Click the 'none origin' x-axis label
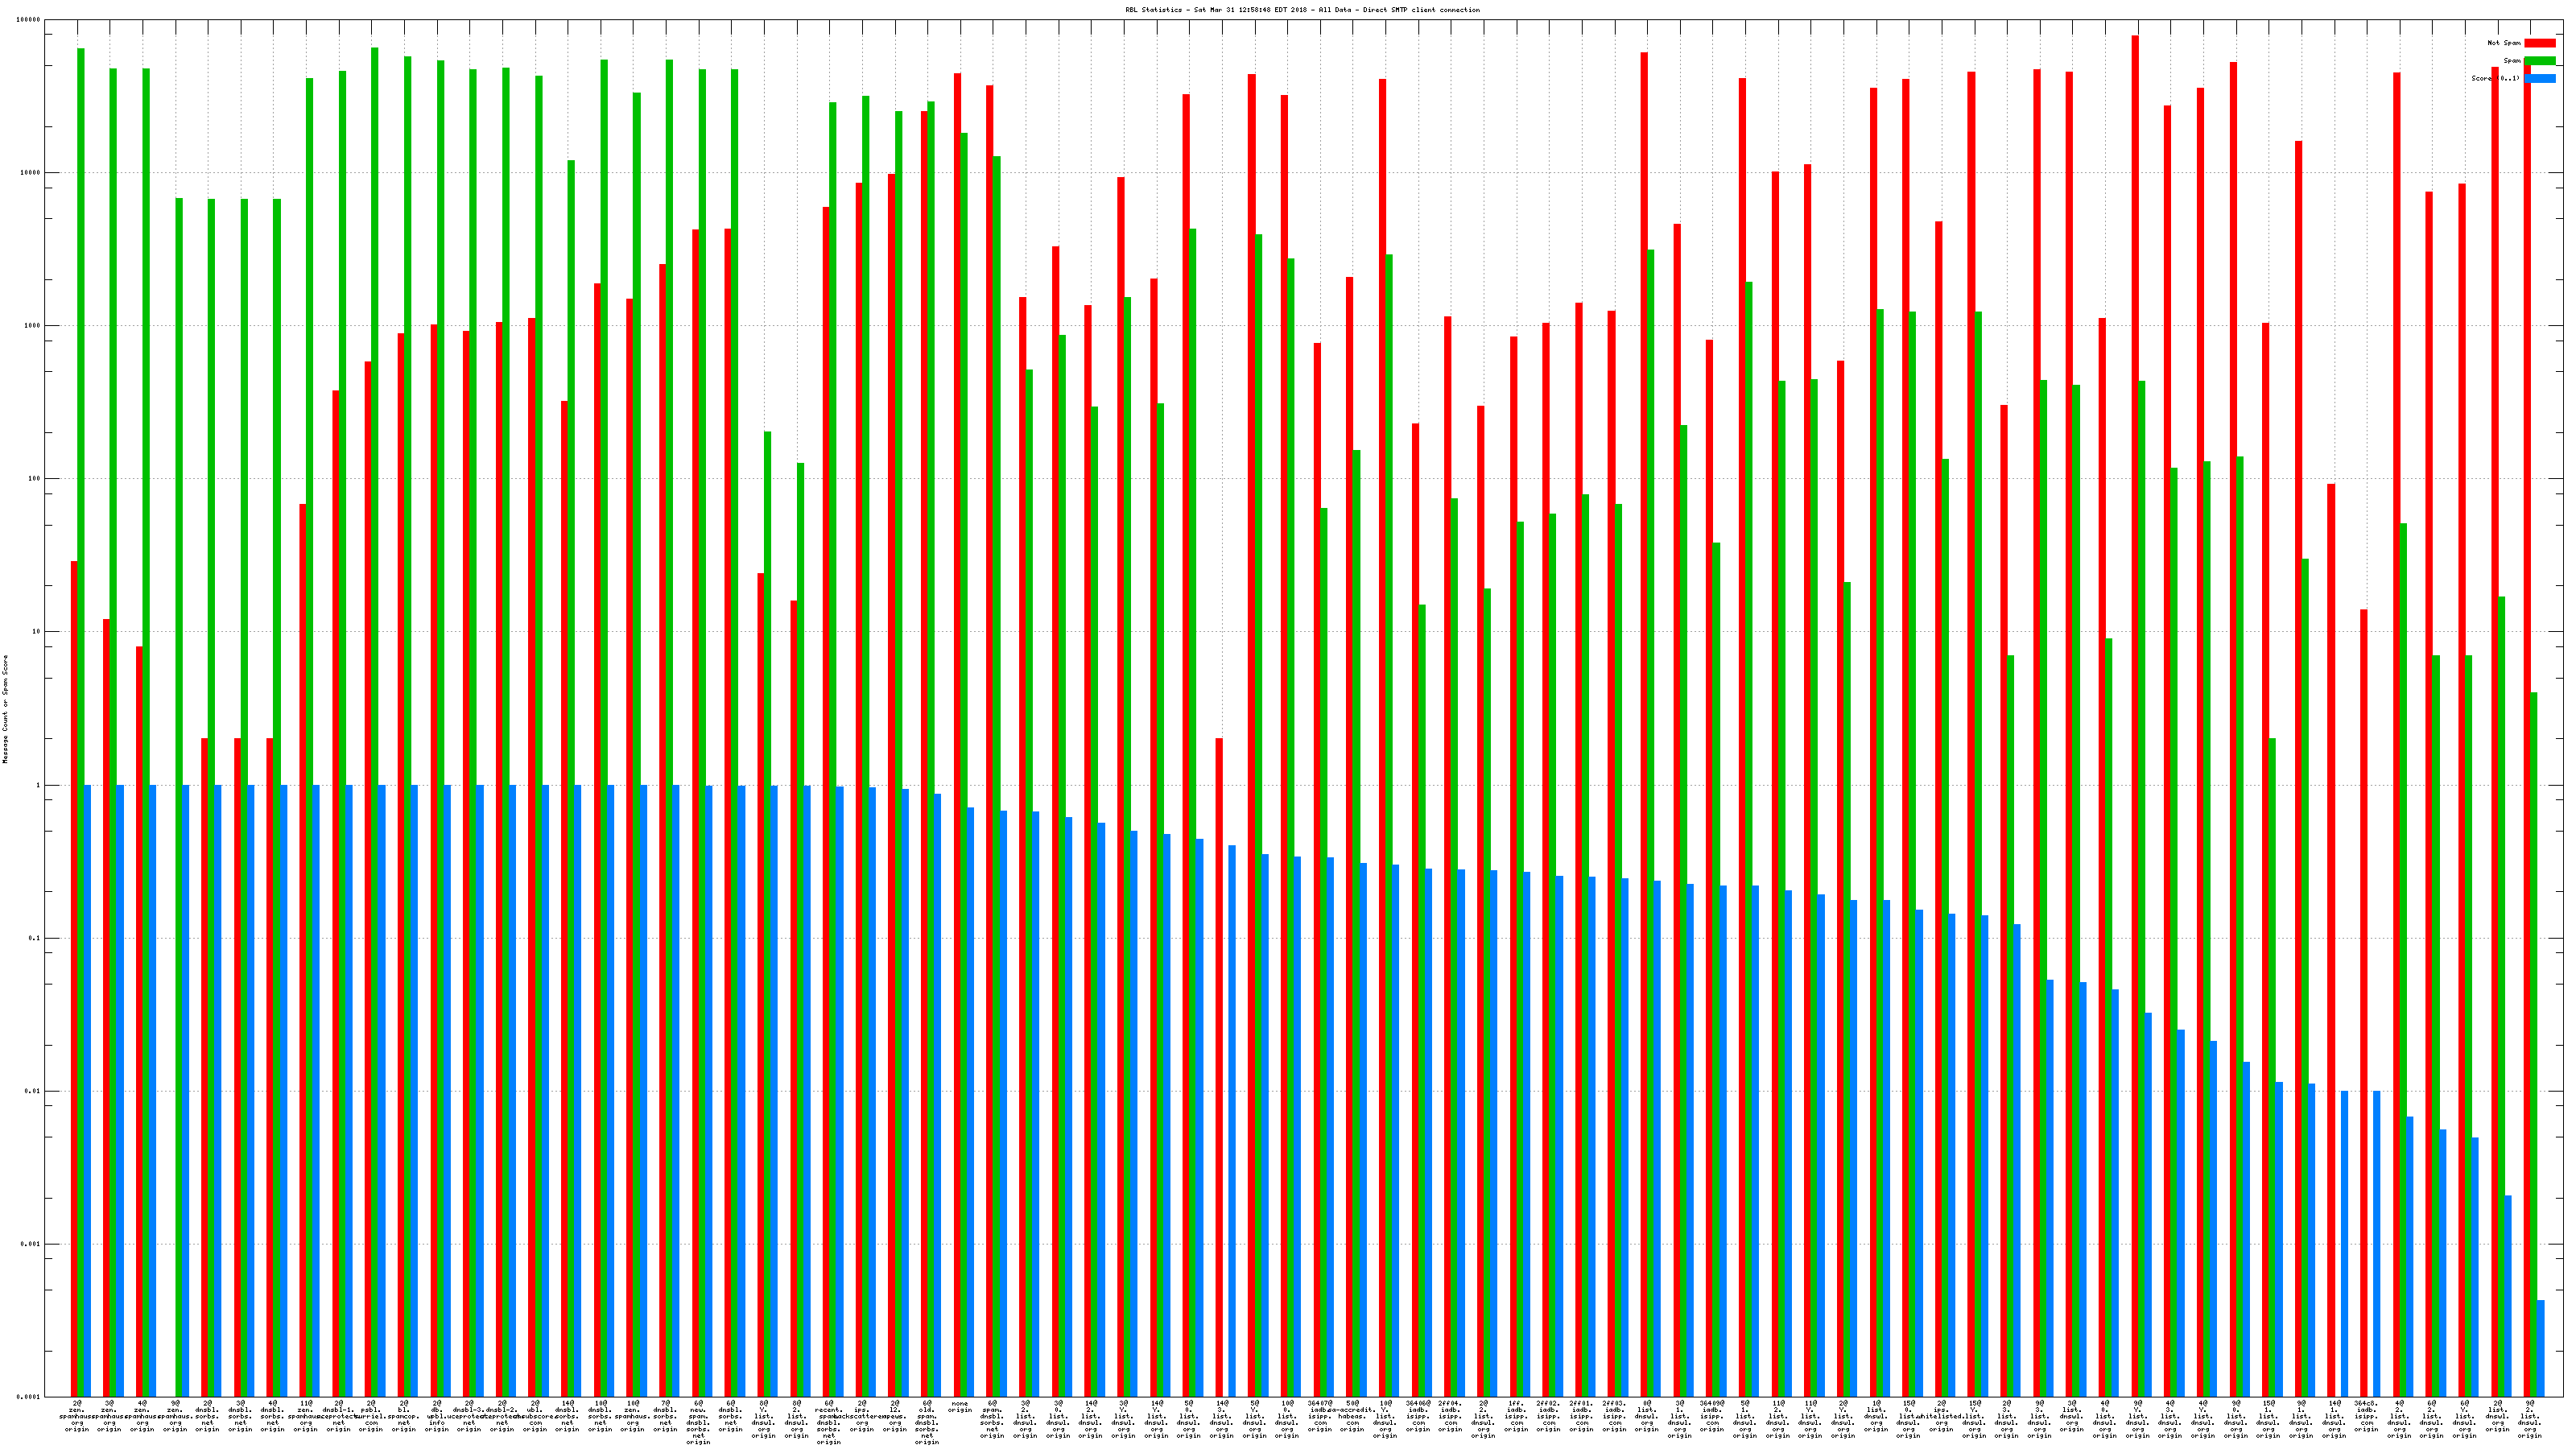Image resolution: width=2576 pixels, height=1449 pixels. click(x=960, y=1407)
